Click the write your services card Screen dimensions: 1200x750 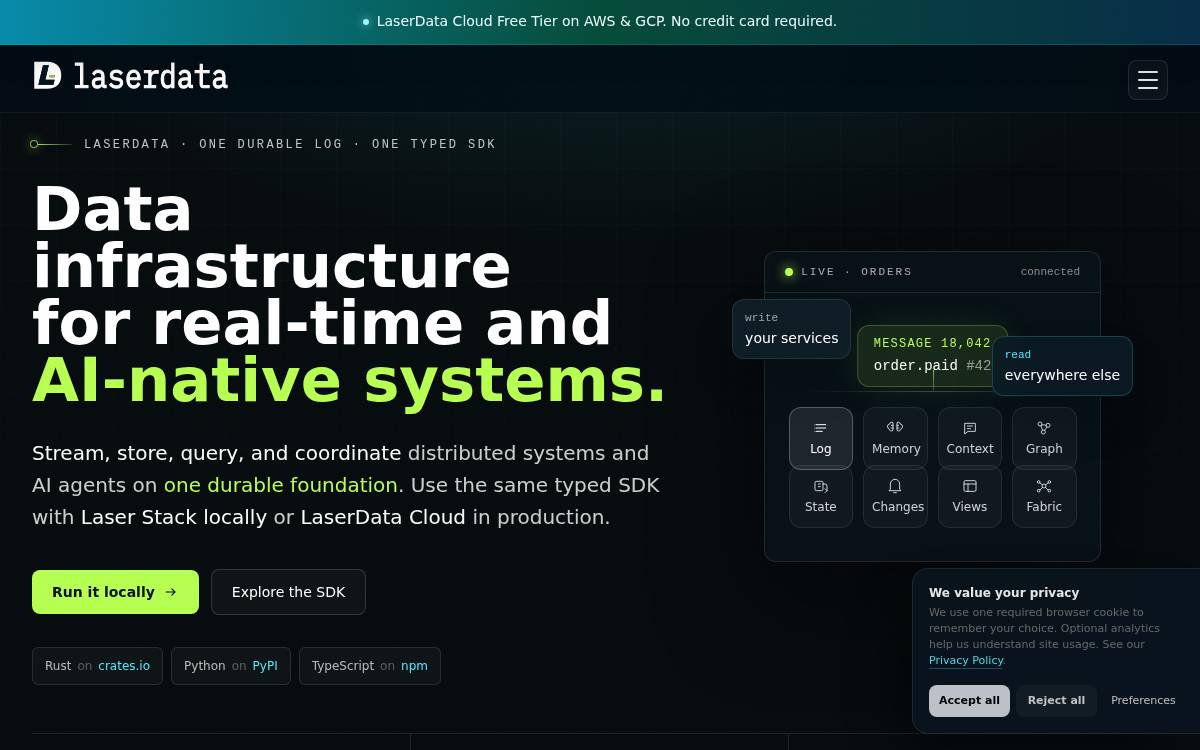791,329
